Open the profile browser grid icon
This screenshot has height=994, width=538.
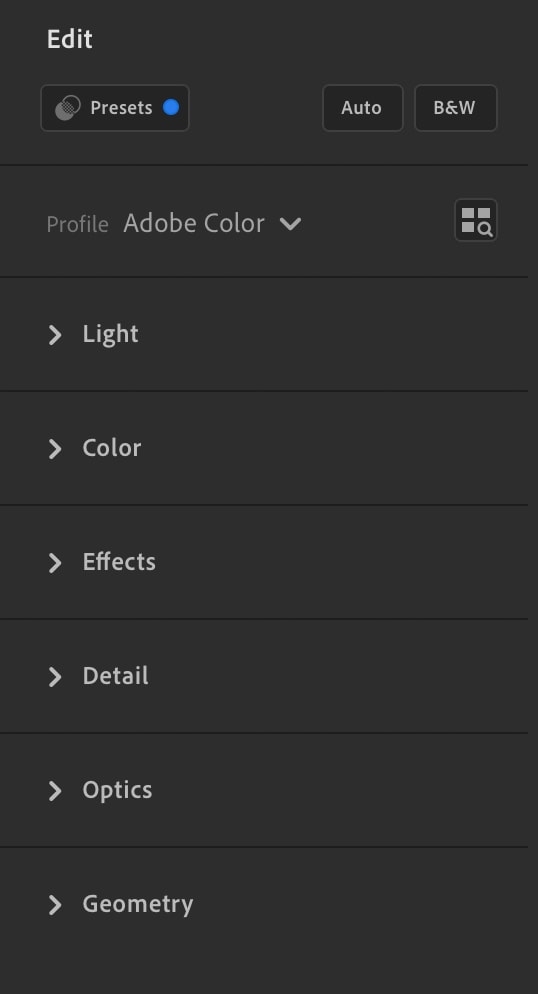pos(475,220)
